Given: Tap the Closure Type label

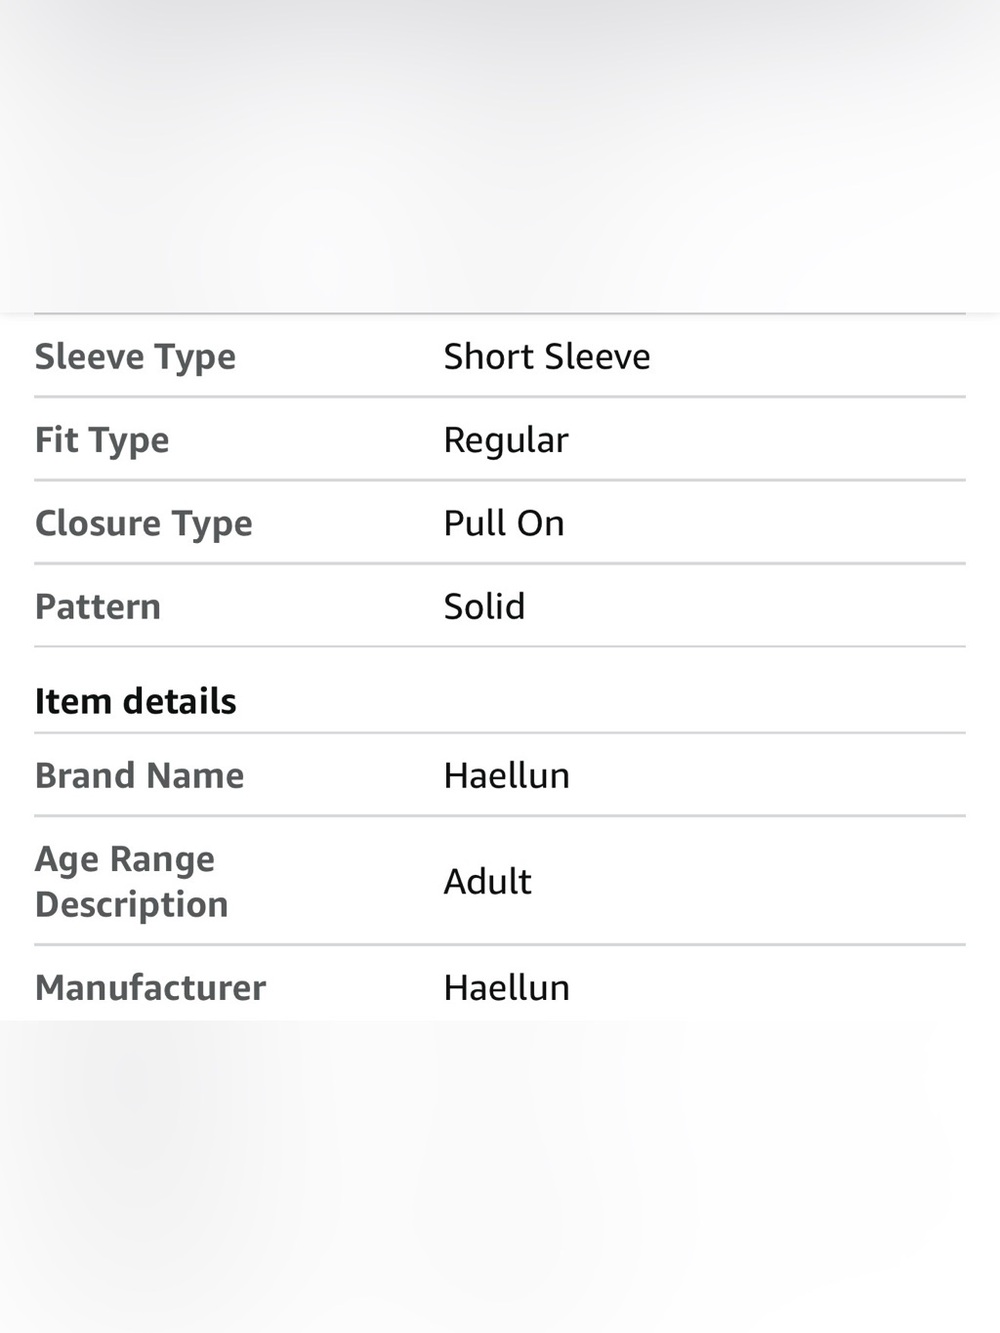Looking at the screenshot, I should [x=144, y=523].
